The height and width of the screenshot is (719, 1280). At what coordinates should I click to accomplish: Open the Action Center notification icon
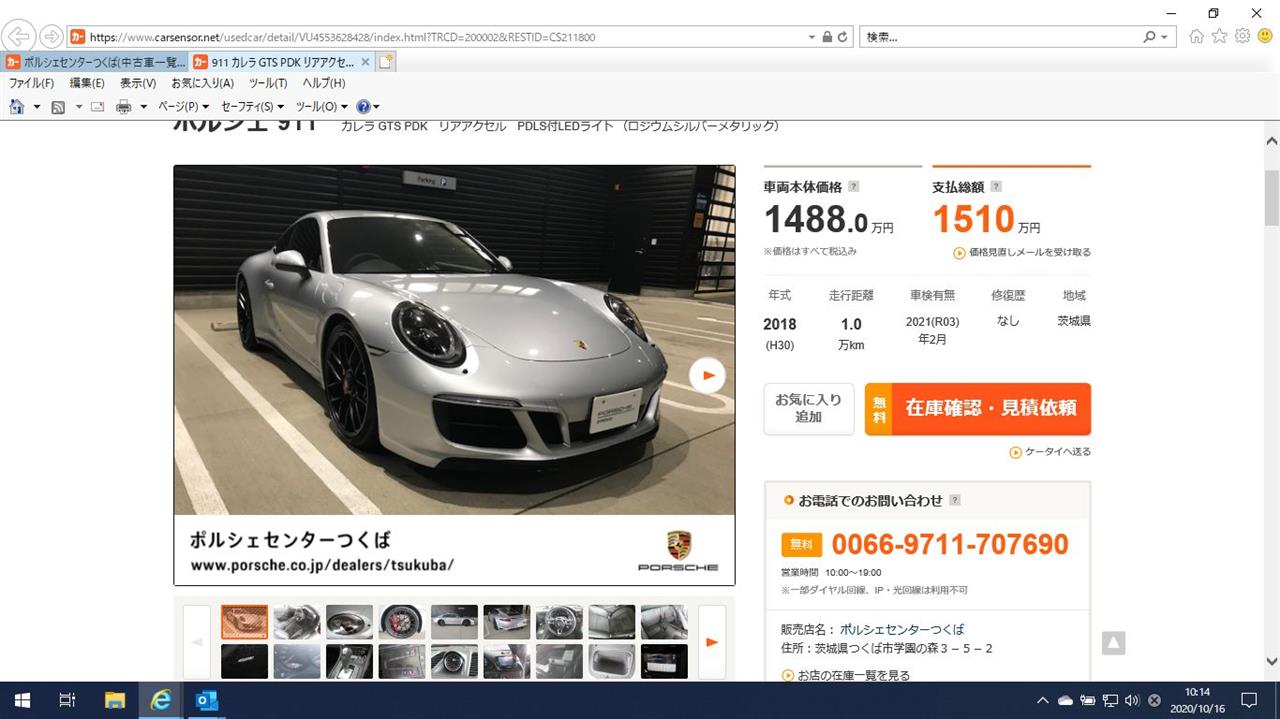click(x=1249, y=700)
